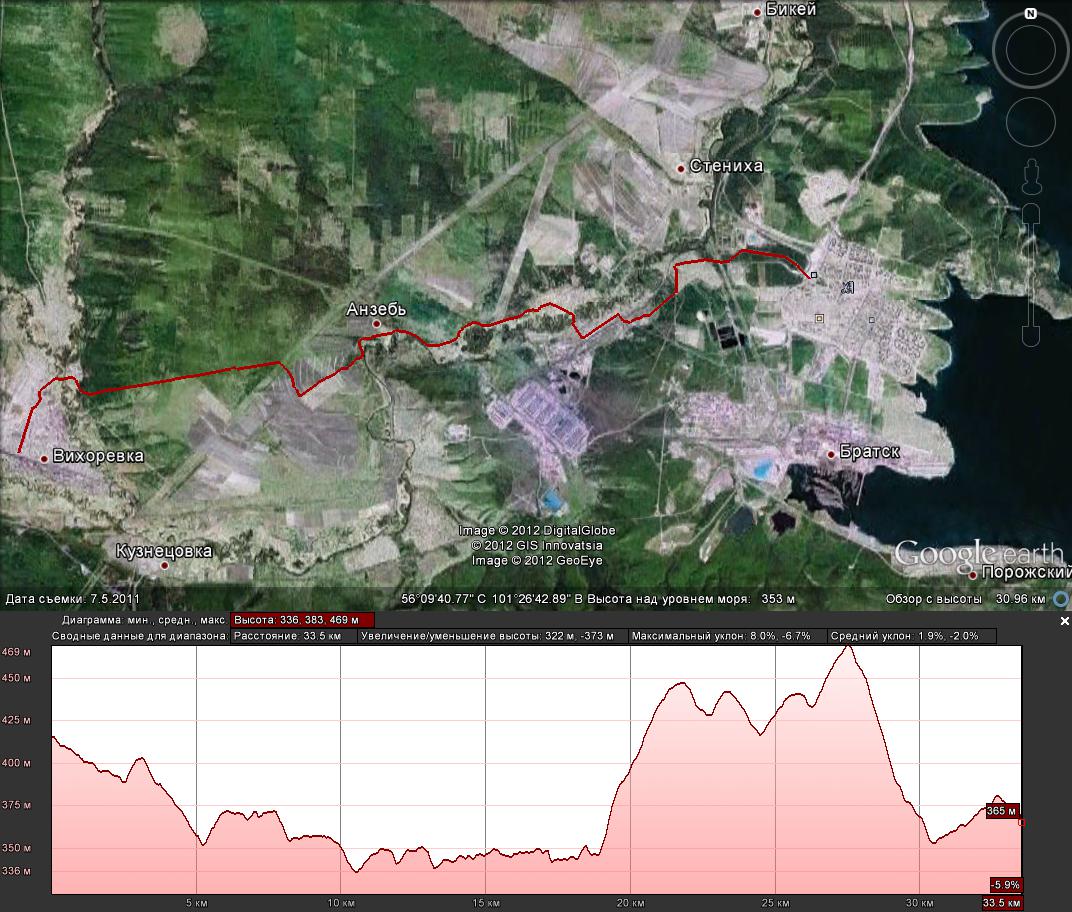The image size is (1072, 912).
Task: Click the Стениха placemark dot
Action: click(682, 169)
